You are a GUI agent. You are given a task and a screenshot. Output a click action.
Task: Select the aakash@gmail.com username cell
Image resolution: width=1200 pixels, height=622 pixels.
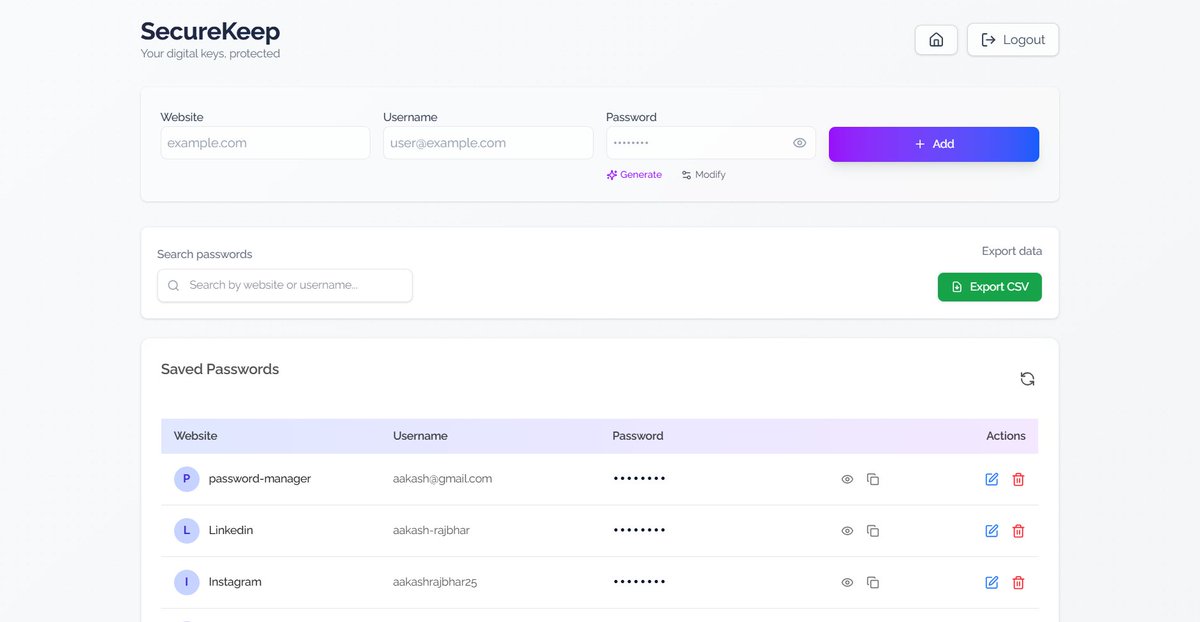(x=442, y=479)
